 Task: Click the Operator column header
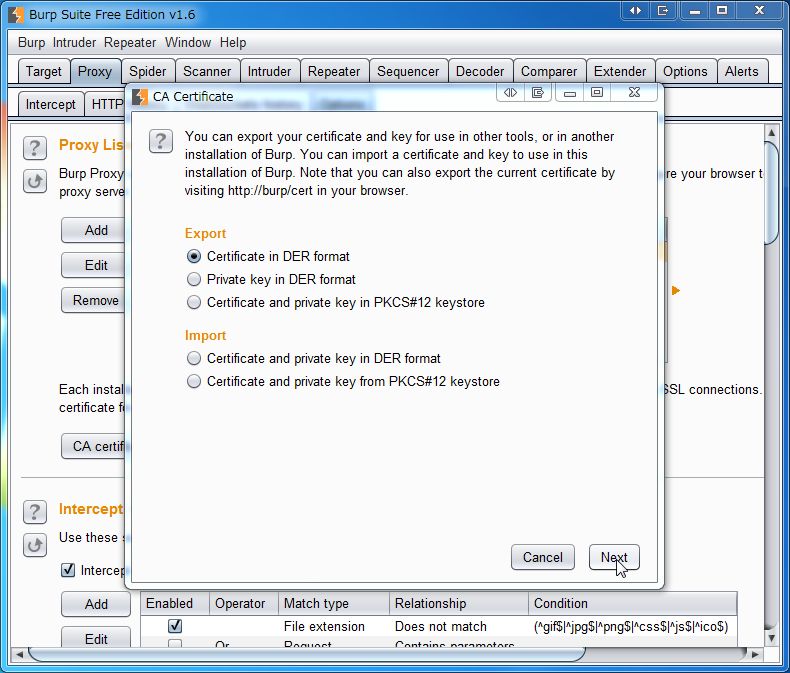(244, 603)
